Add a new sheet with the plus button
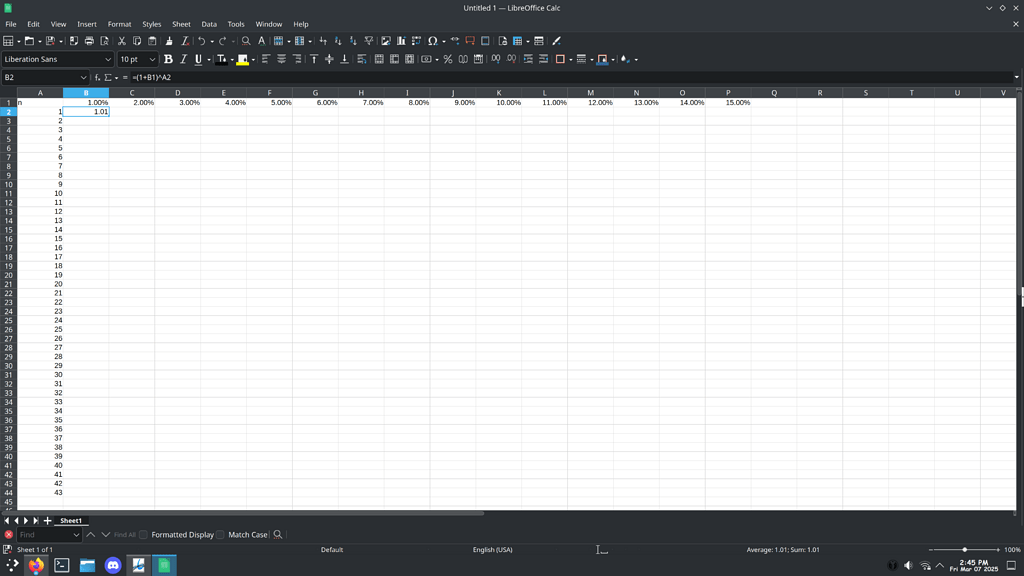 (x=46, y=520)
